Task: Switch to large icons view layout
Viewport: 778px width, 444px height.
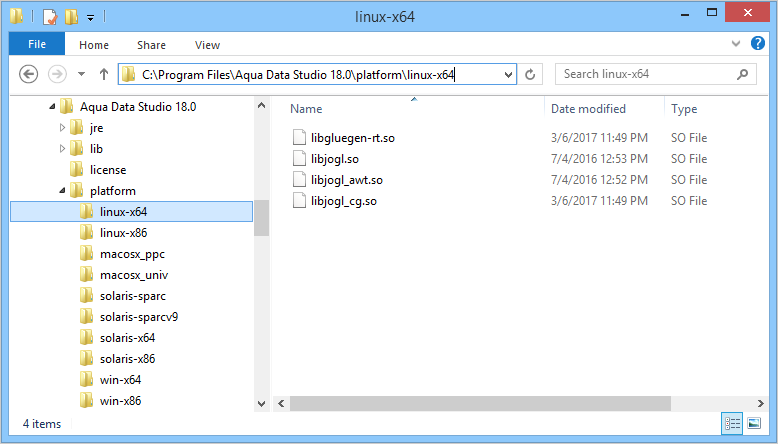Action: (x=753, y=424)
